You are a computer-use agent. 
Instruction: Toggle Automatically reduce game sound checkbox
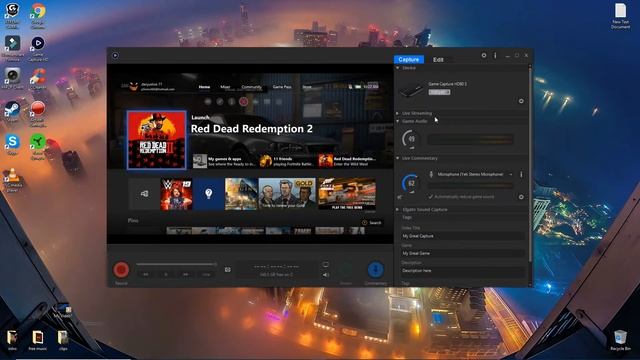point(431,197)
